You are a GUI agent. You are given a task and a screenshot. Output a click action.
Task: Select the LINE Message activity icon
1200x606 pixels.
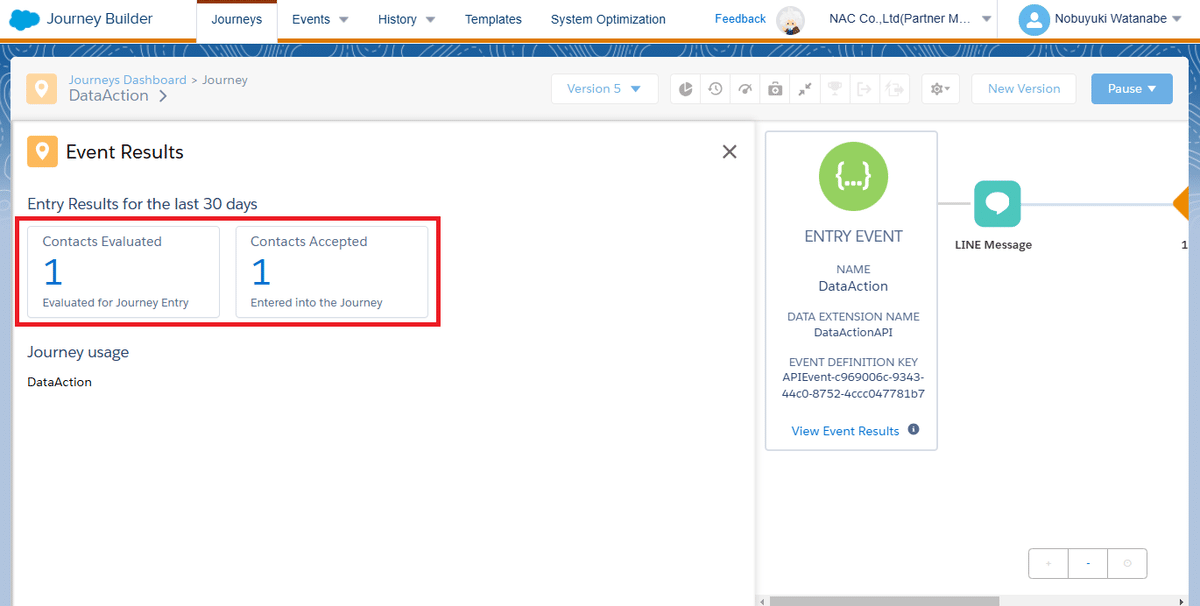coord(997,204)
